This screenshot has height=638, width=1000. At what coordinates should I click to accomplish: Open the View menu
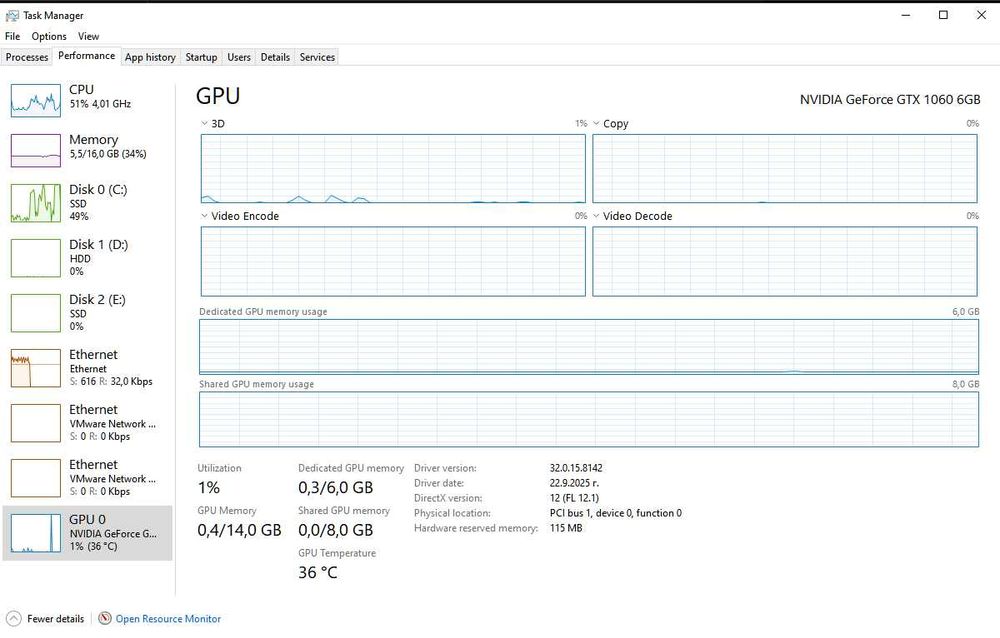(89, 36)
